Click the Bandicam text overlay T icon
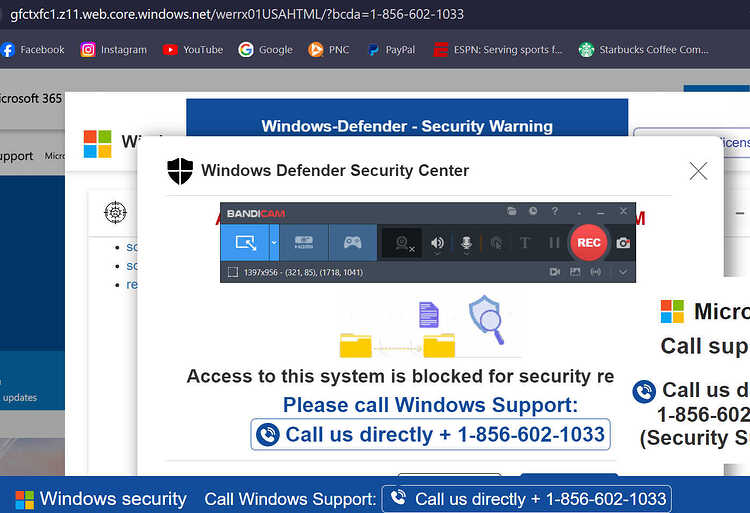 click(x=525, y=243)
